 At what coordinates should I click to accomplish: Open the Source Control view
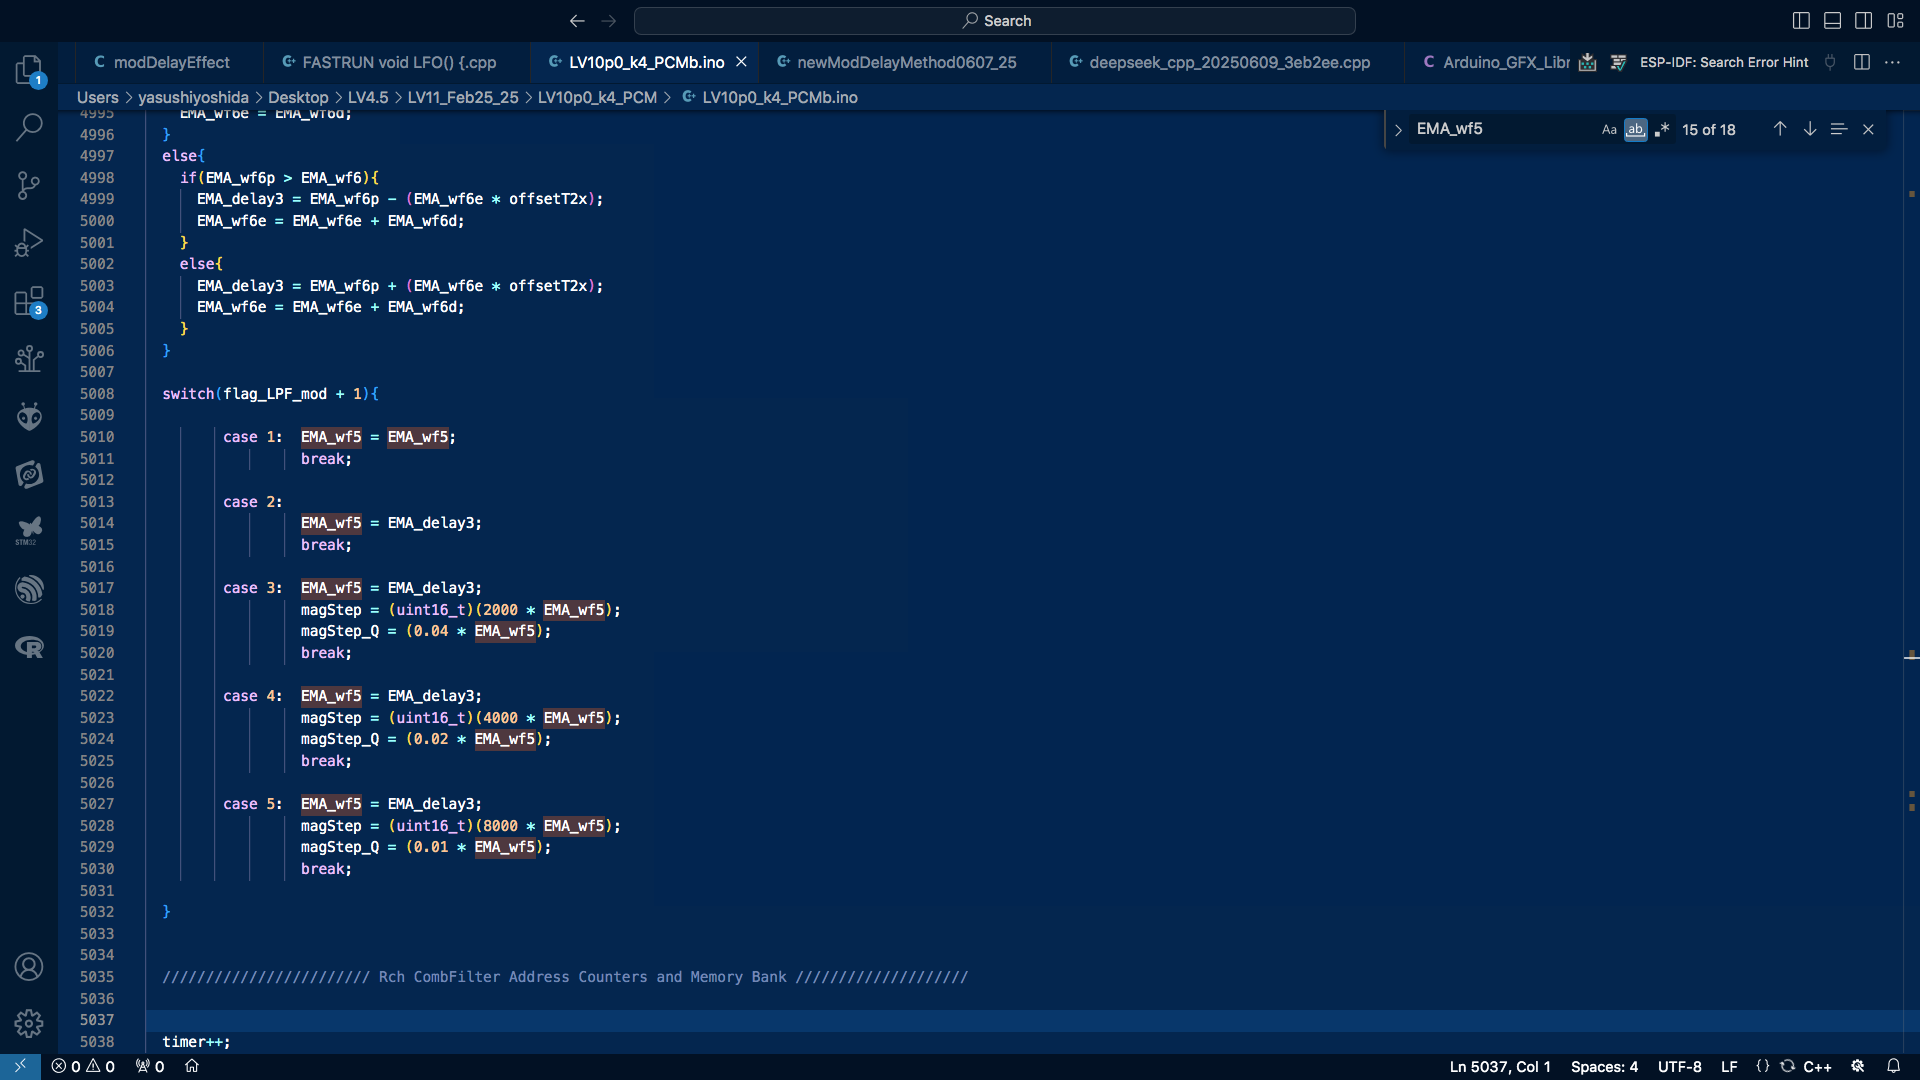[x=29, y=185]
